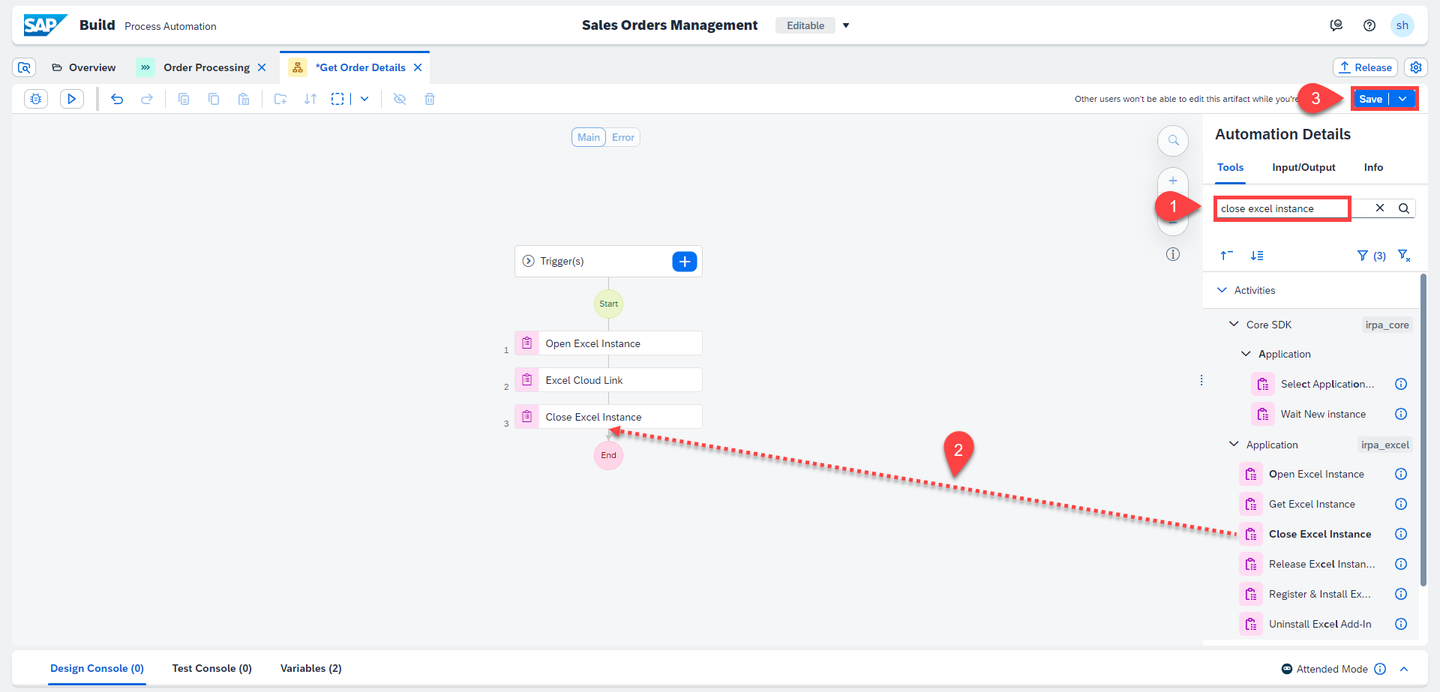Open the Info tab in Automation Details
This screenshot has width=1440, height=692.
pos(1373,167)
